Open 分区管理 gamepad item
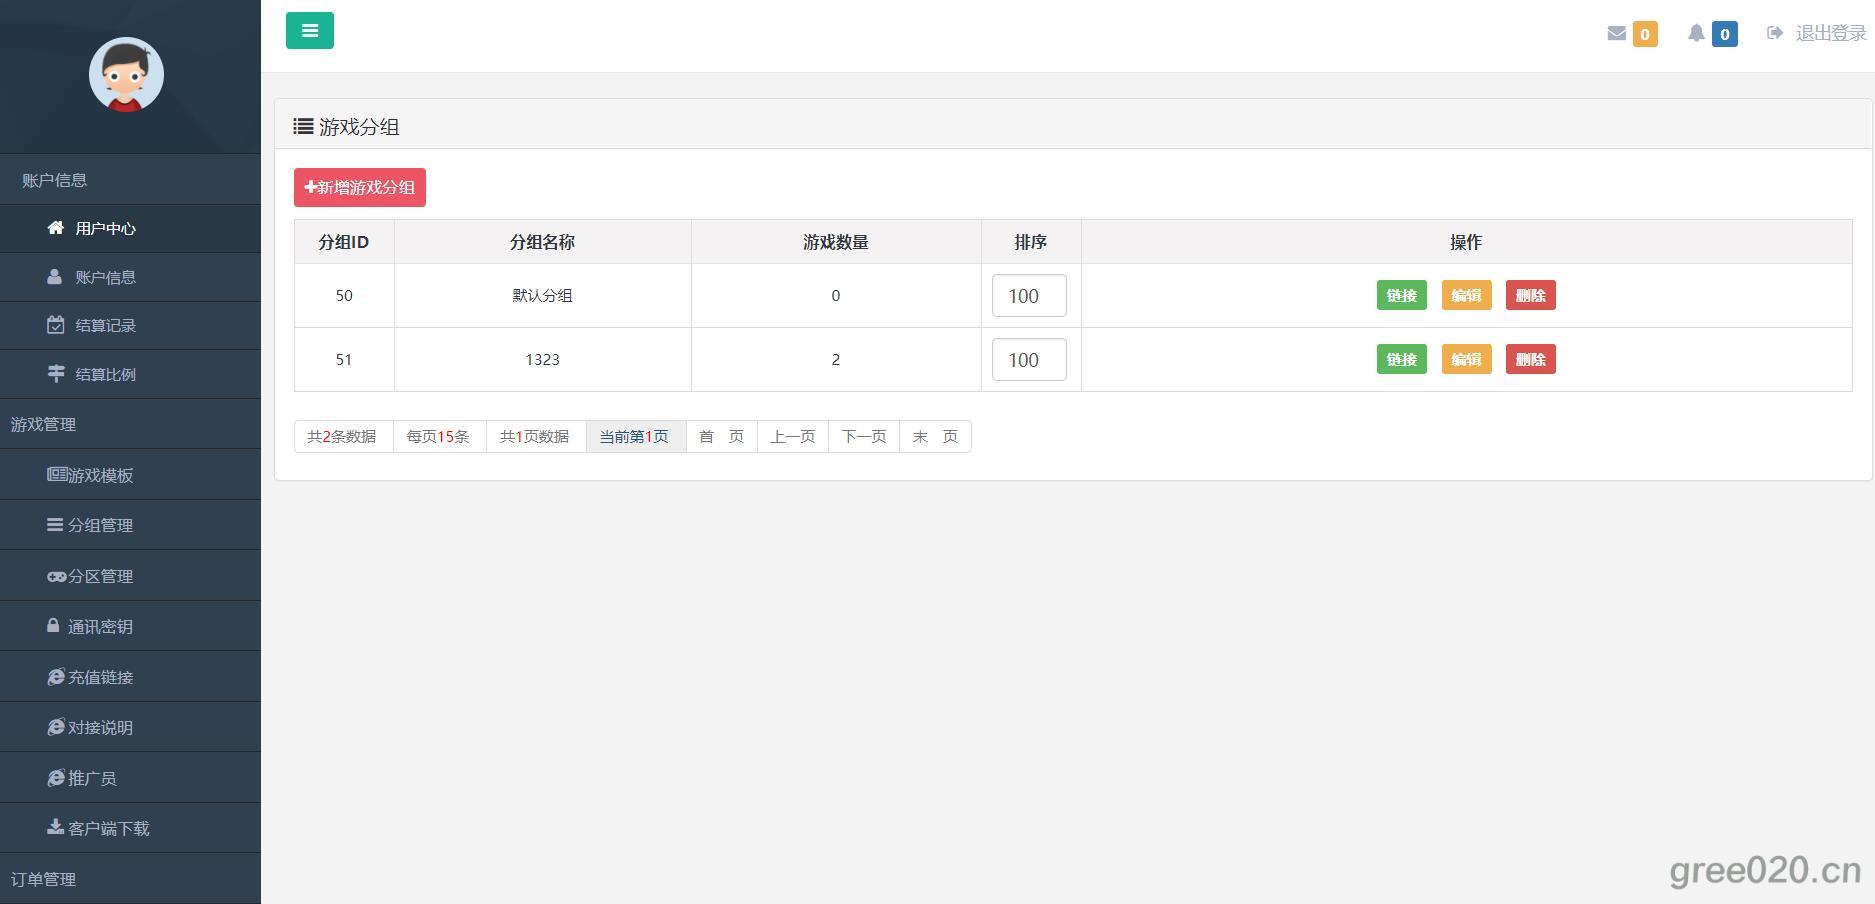 point(91,577)
